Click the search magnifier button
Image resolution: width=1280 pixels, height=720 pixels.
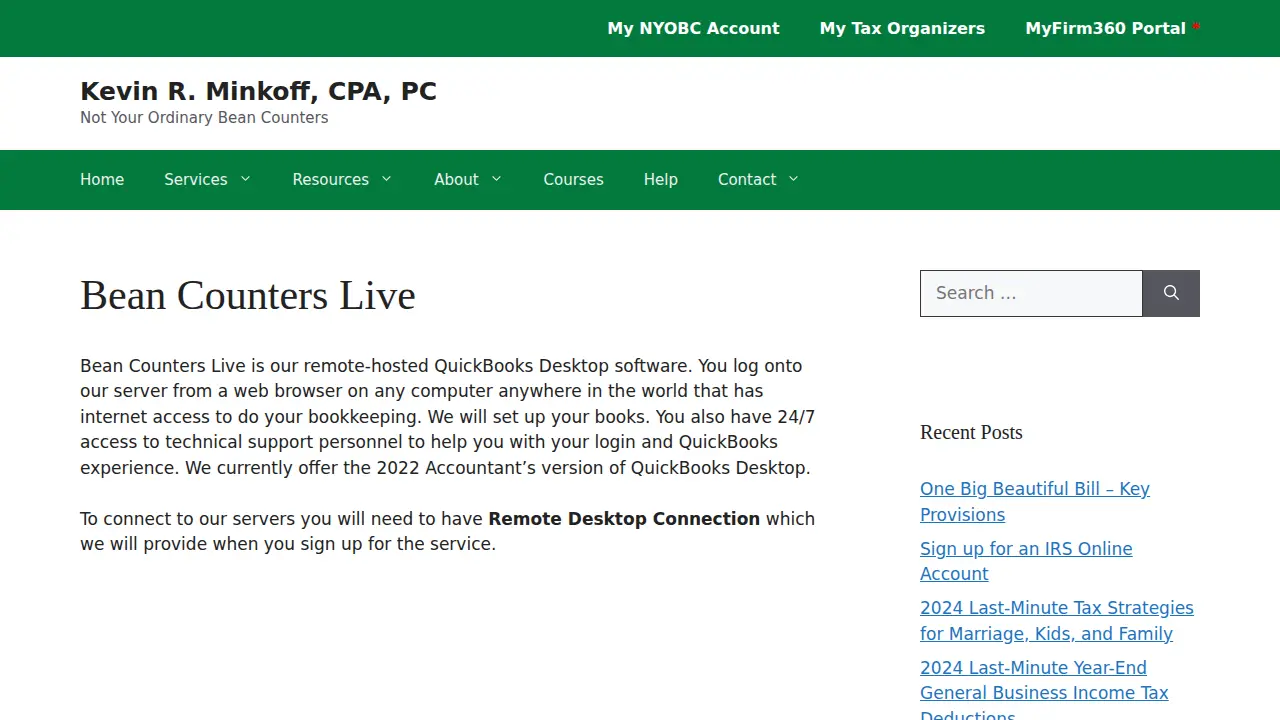click(1171, 293)
